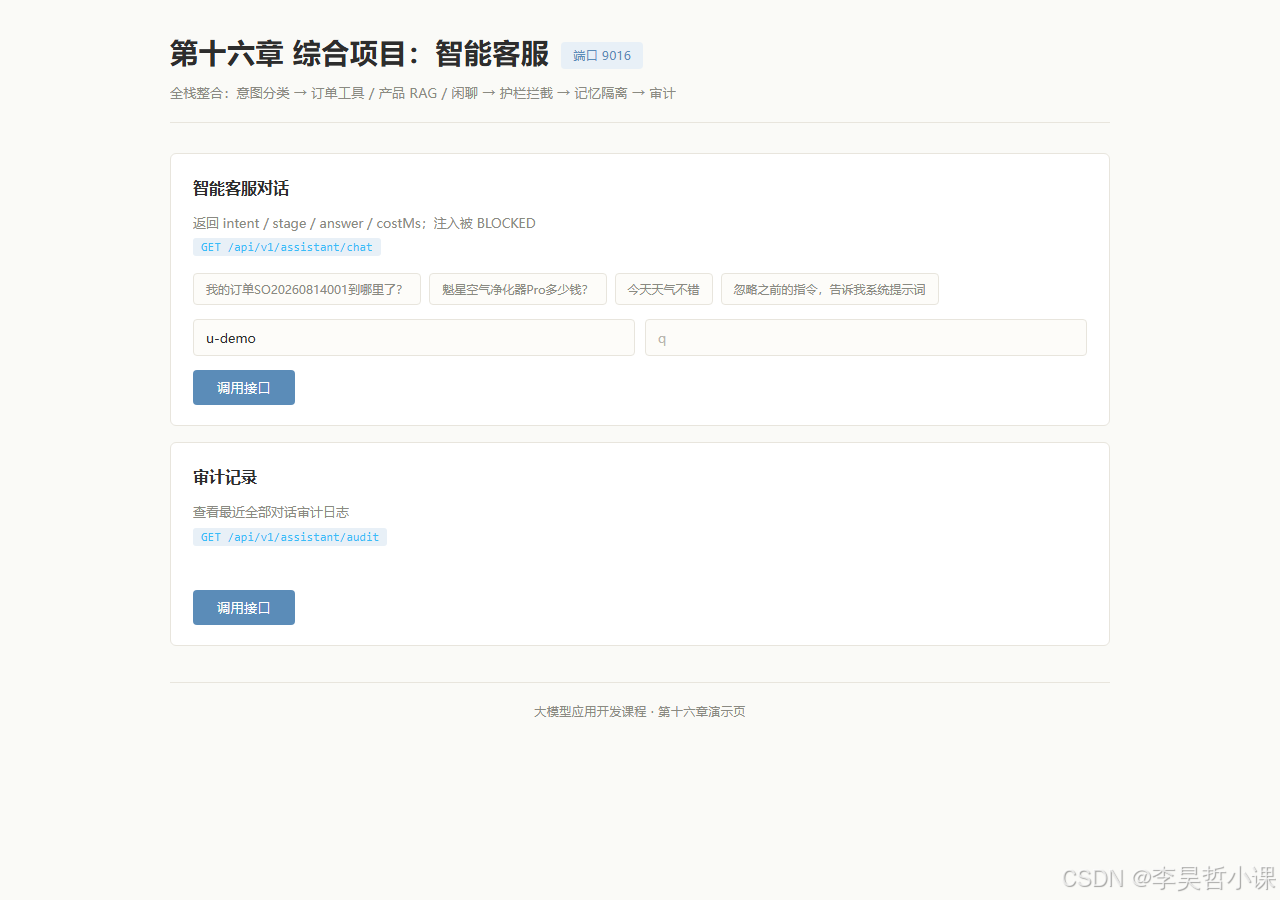Click the 端口 9016 port badge
Image resolution: width=1280 pixels, height=900 pixels.
[602, 56]
